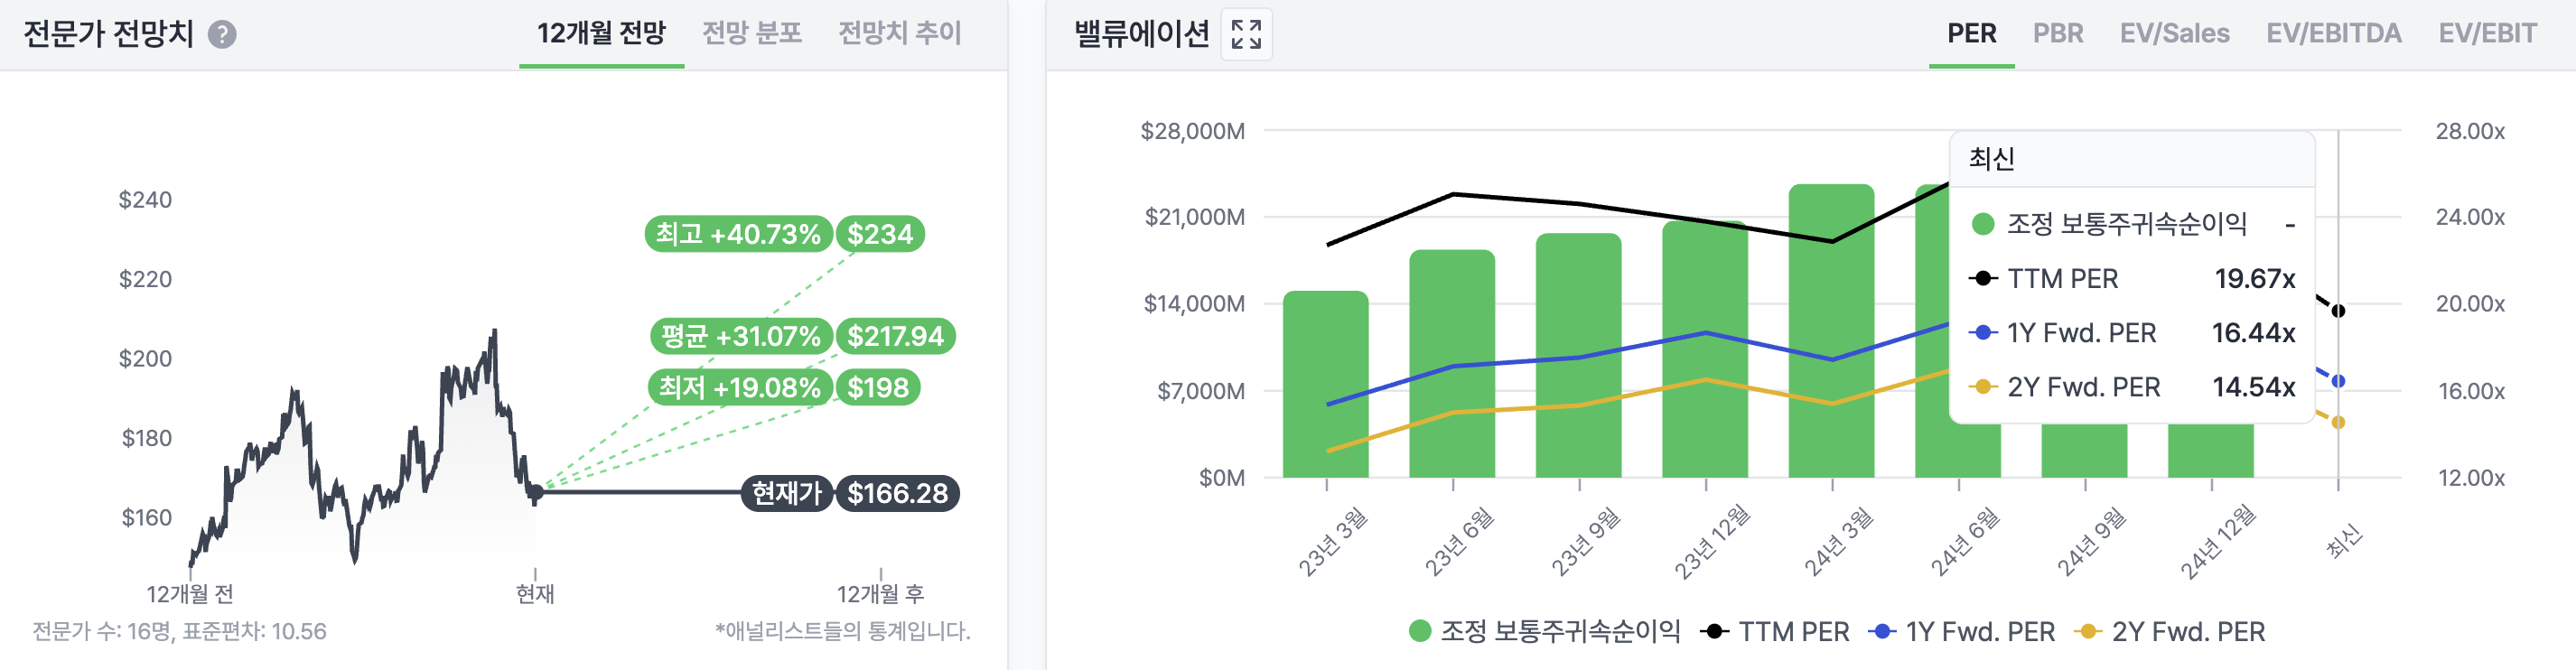This screenshot has width=2576, height=670.
Task: Click the 평균 $217.94 target label
Action: [895, 336]
